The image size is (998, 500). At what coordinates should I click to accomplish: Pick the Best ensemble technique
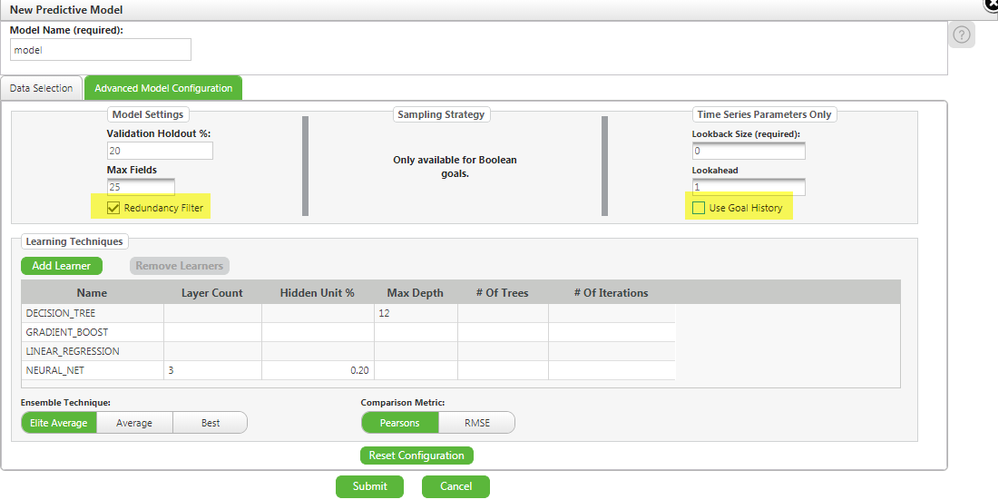click(x=210, y=422)
